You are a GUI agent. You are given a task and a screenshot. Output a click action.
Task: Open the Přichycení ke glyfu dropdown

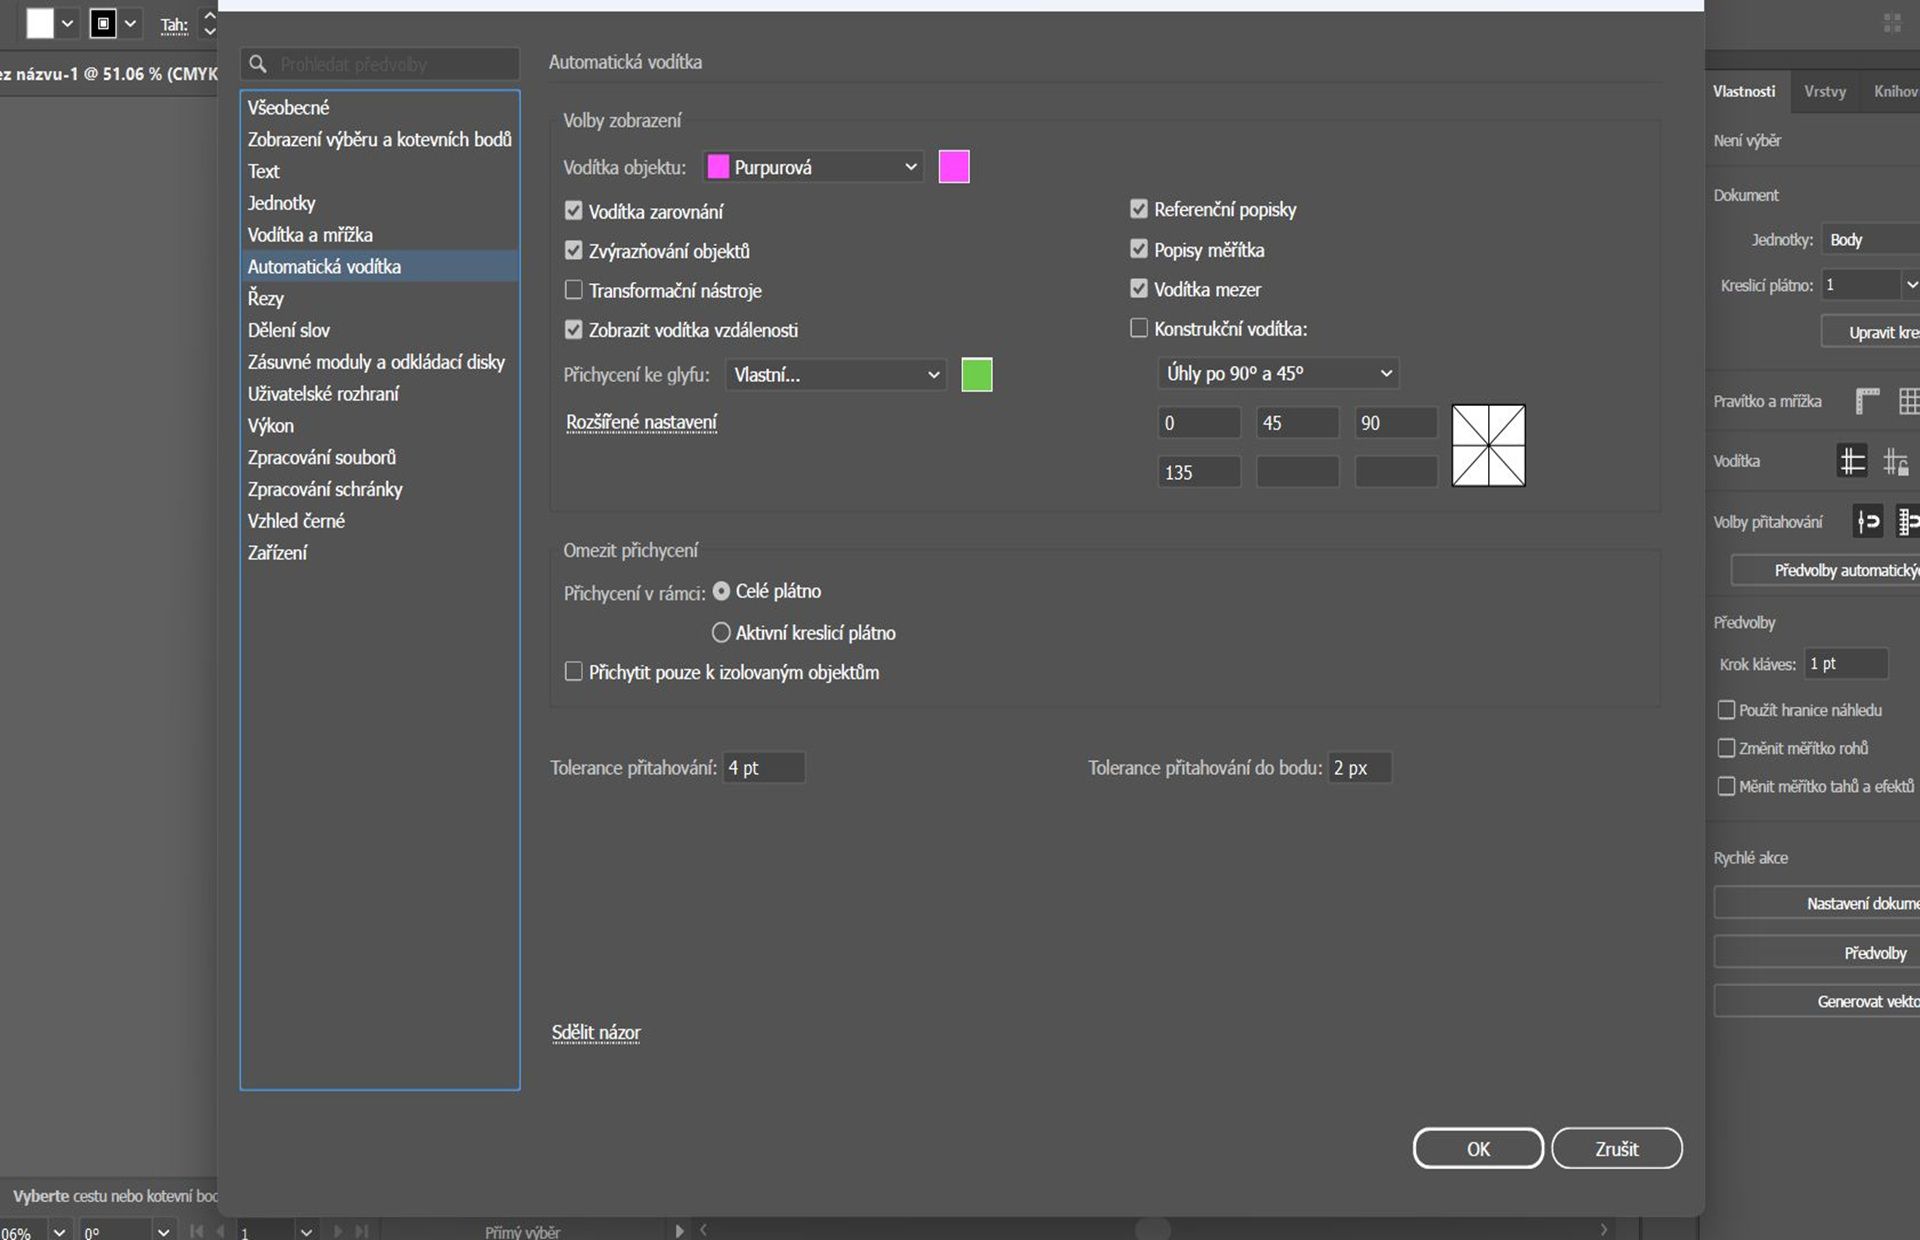[836, 375]
